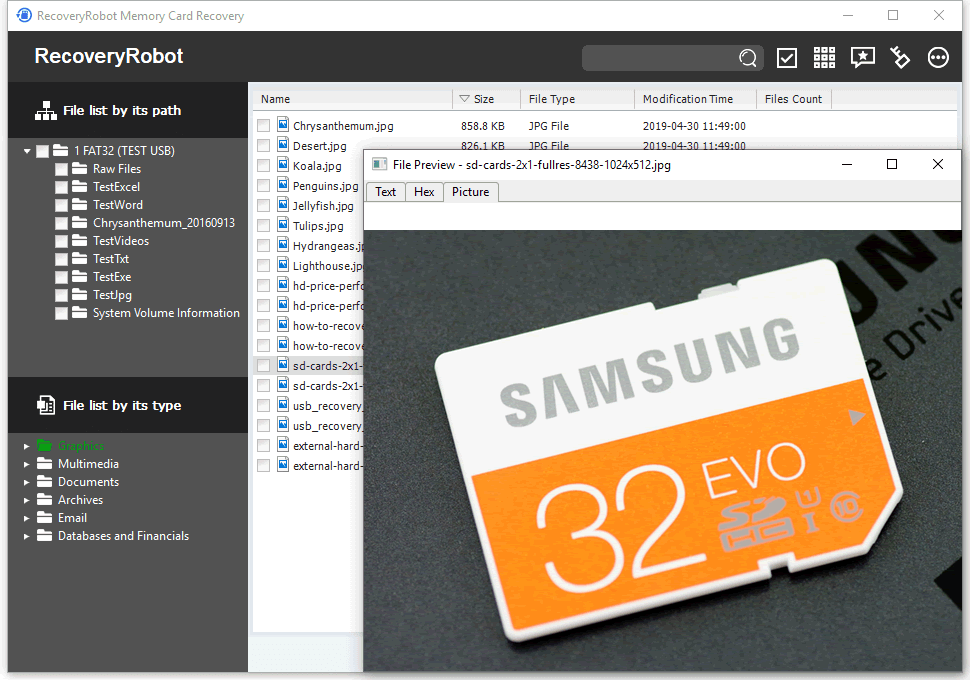Check the TestWord folder checkbox

point(61,205)
